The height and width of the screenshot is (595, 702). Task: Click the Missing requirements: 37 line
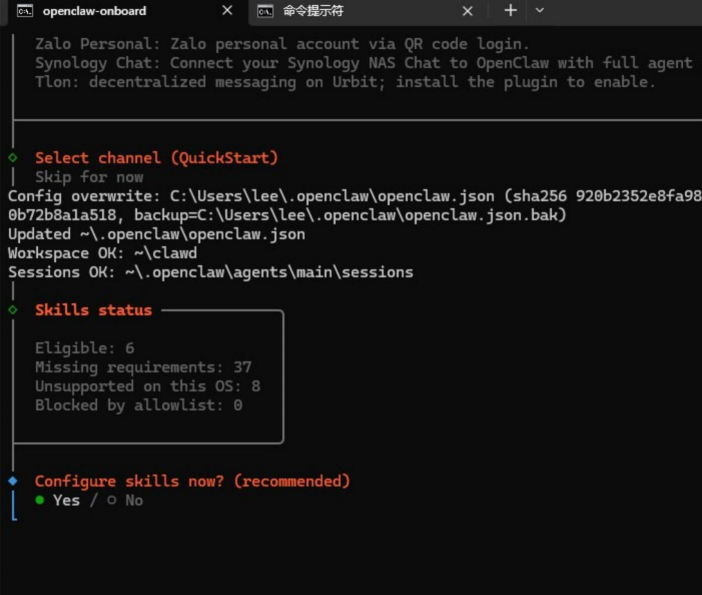(143, 367)
